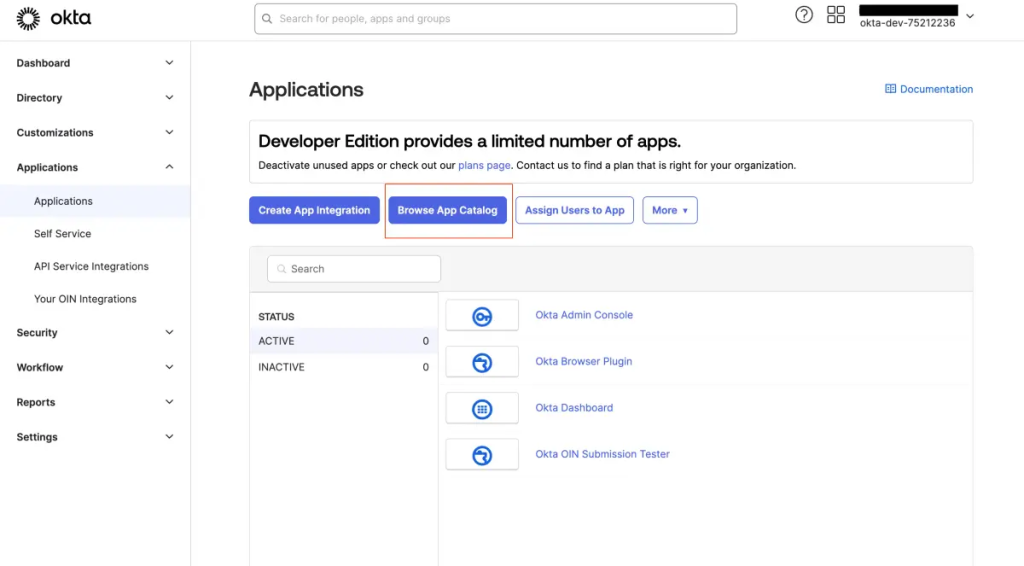Click the Okta Browser Plugin app icon
1024x566 pixels.
coord(482,362)
